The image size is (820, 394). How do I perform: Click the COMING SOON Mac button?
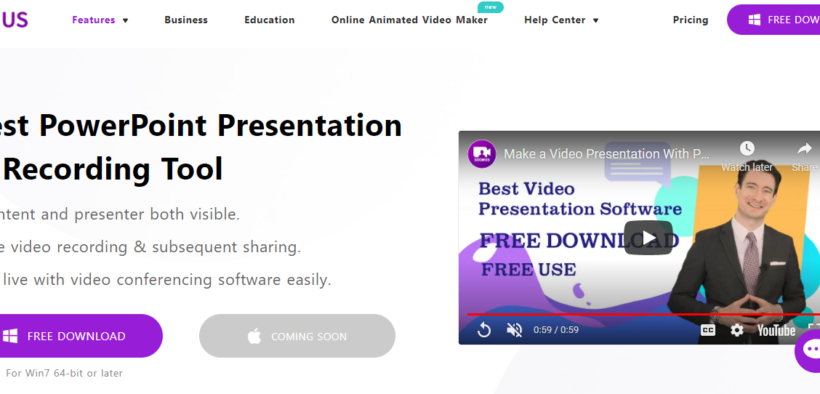(297, 336)
